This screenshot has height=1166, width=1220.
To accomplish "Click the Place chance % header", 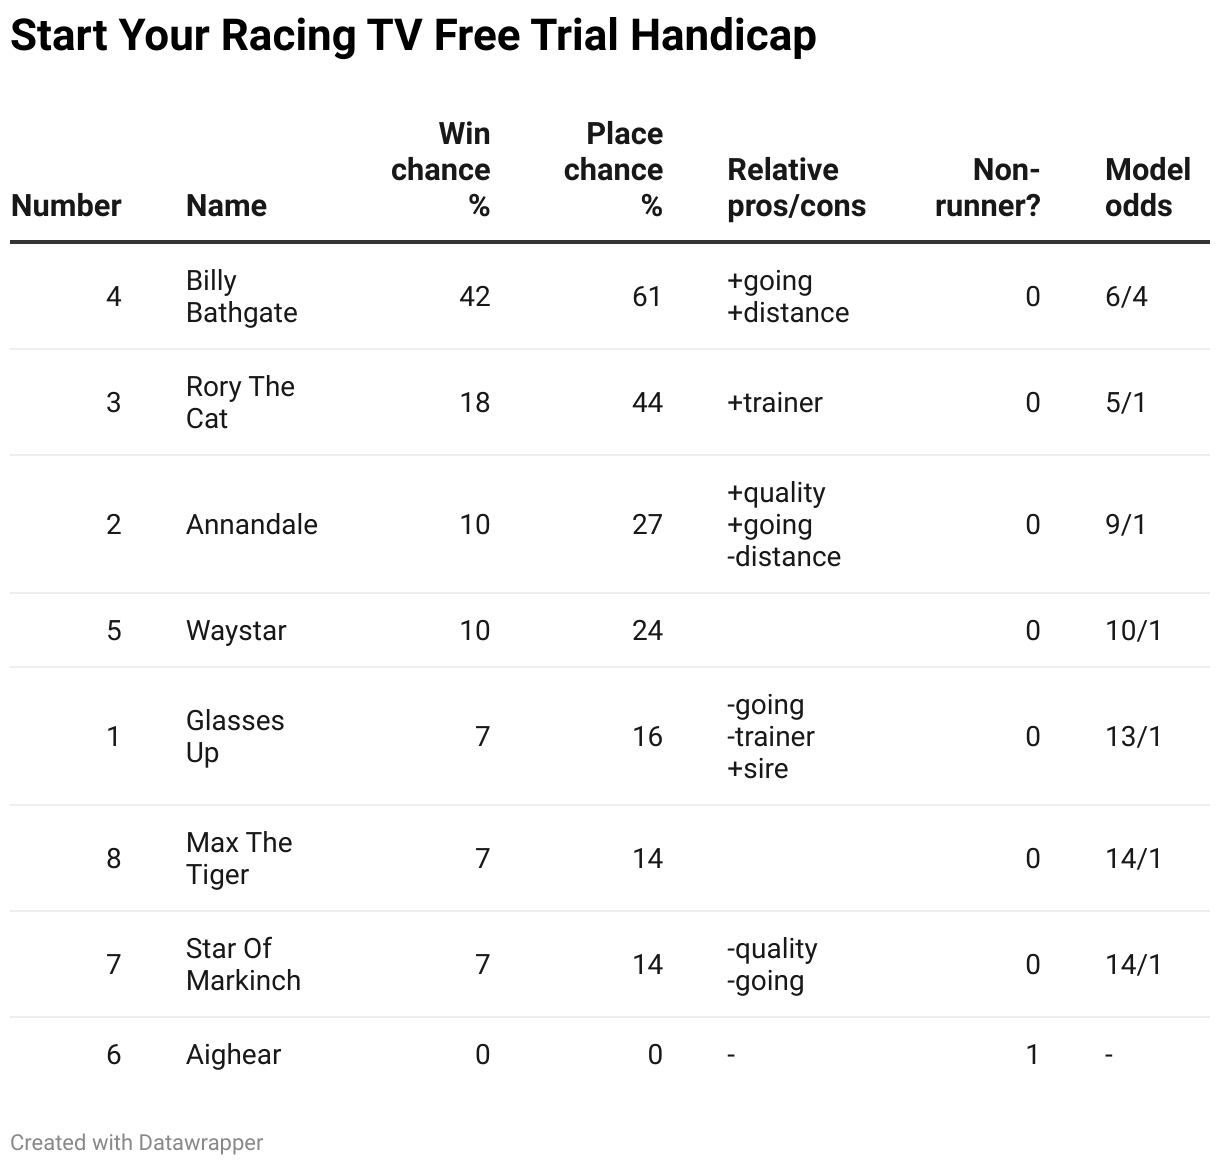I will pos(613,169).
